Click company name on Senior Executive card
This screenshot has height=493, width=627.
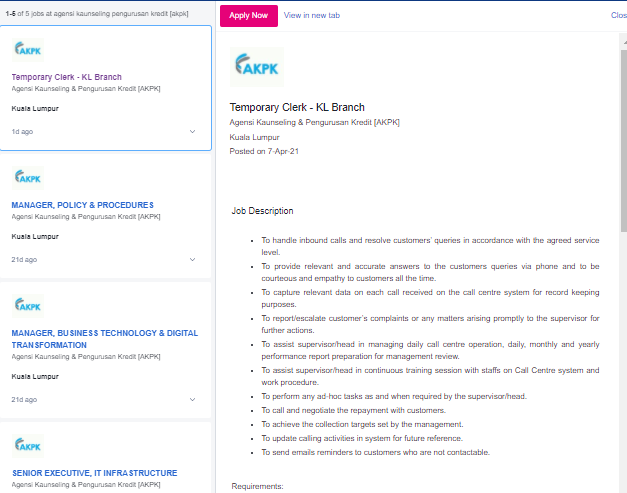click(x=86, y=484)
